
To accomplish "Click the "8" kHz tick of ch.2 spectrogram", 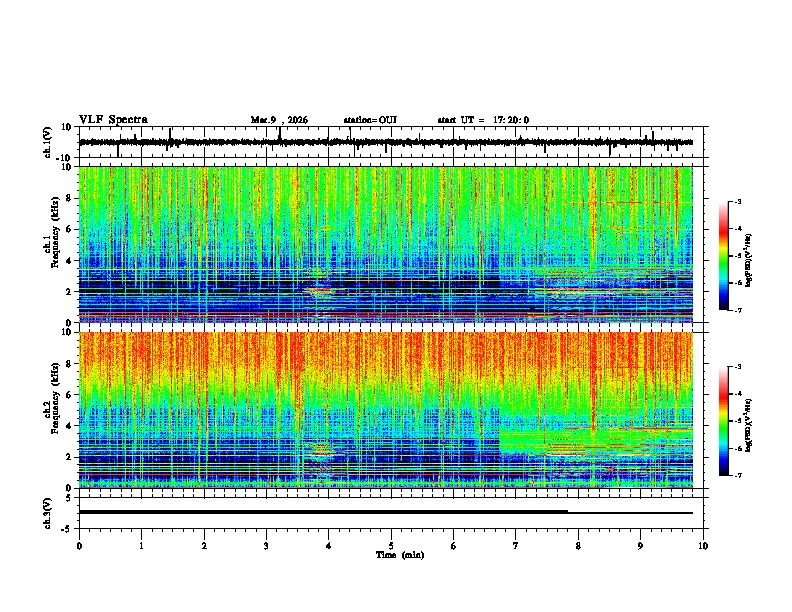I will (x=70, y=364).
